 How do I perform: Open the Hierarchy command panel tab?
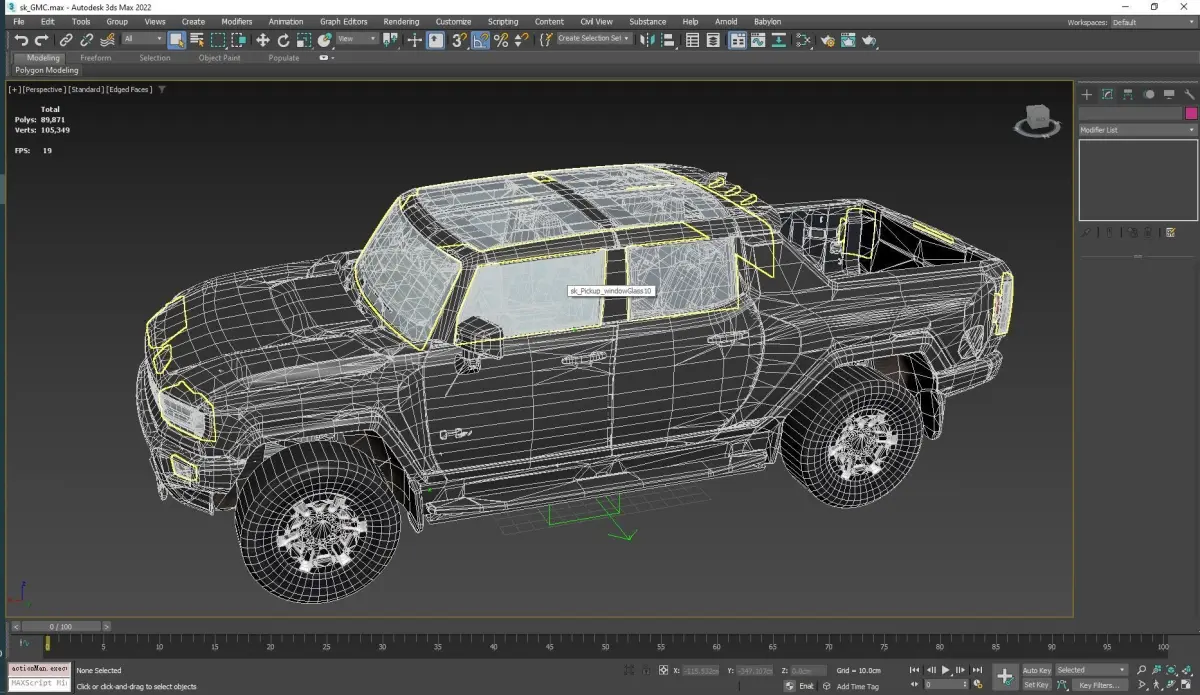1128,95
